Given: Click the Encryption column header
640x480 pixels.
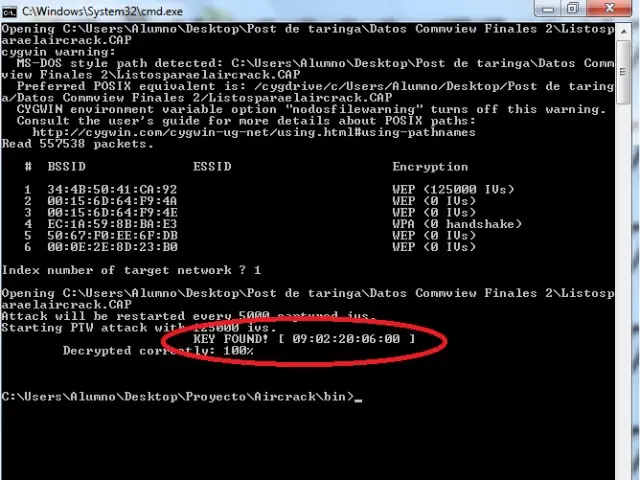Looking at the screenshot, I should click(430, 167).
